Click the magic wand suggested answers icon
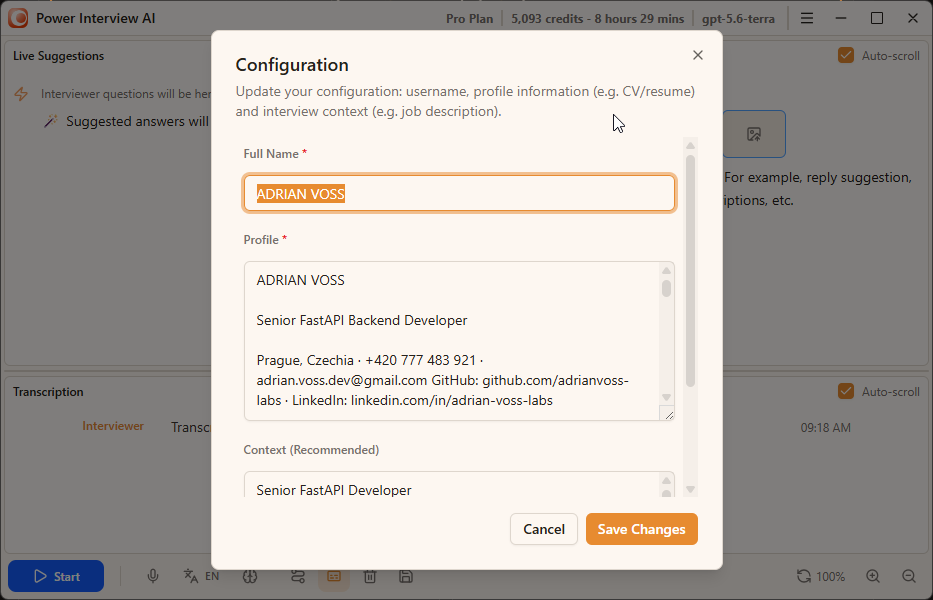 [x=51, y=121]
